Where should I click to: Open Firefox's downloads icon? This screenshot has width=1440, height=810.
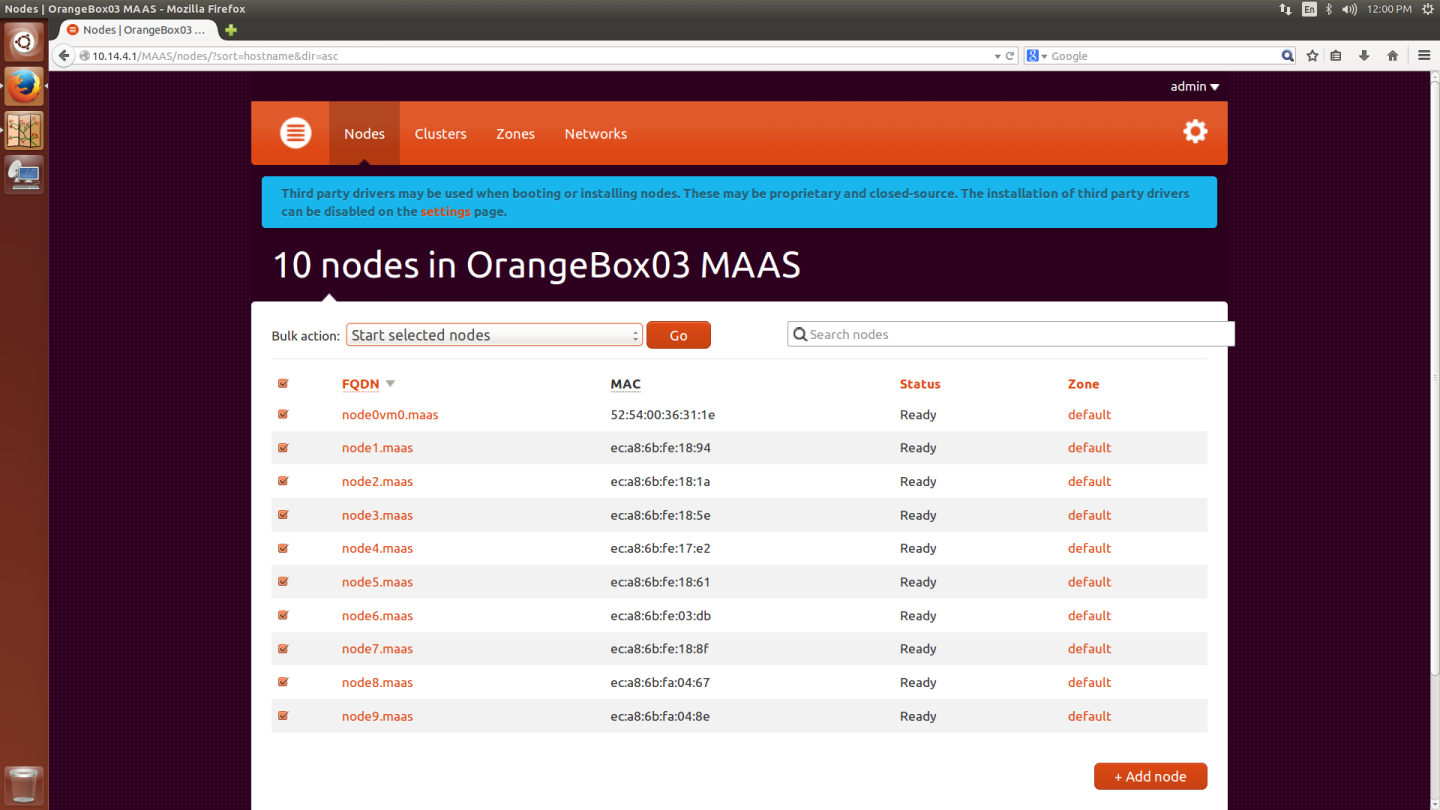(x=1364, y=55)
